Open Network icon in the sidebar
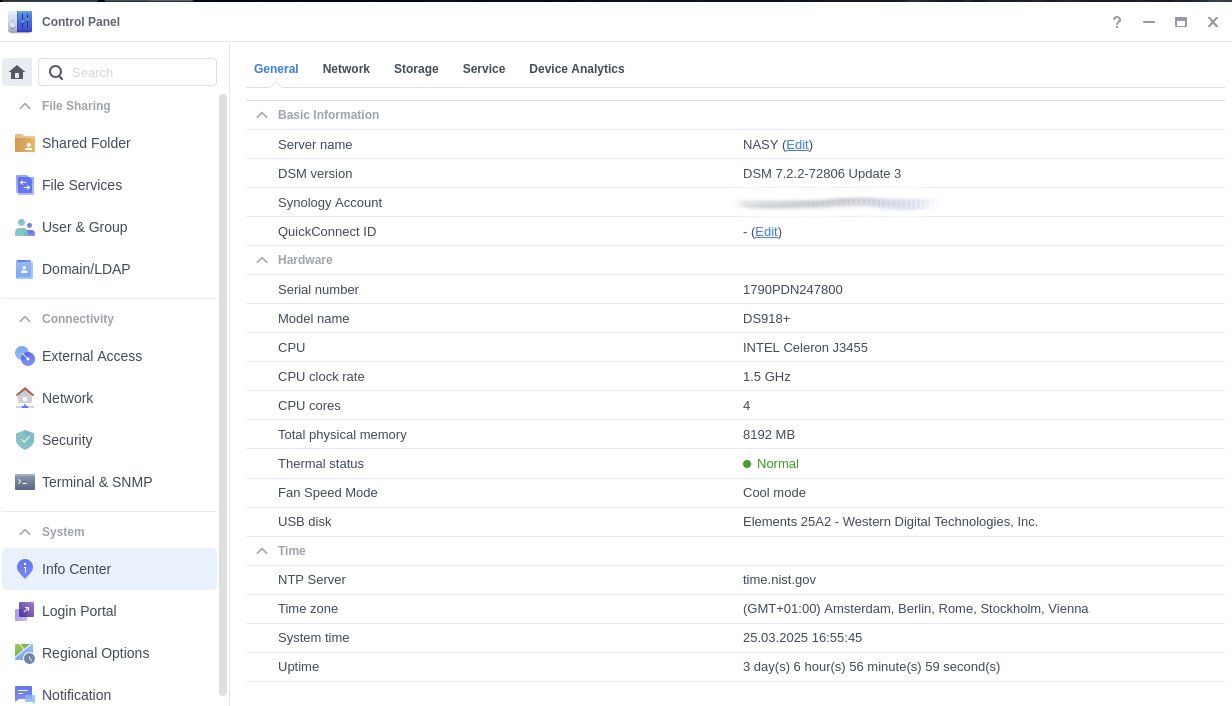Viewport: 1232px width, 706px height. coord(25,398)
